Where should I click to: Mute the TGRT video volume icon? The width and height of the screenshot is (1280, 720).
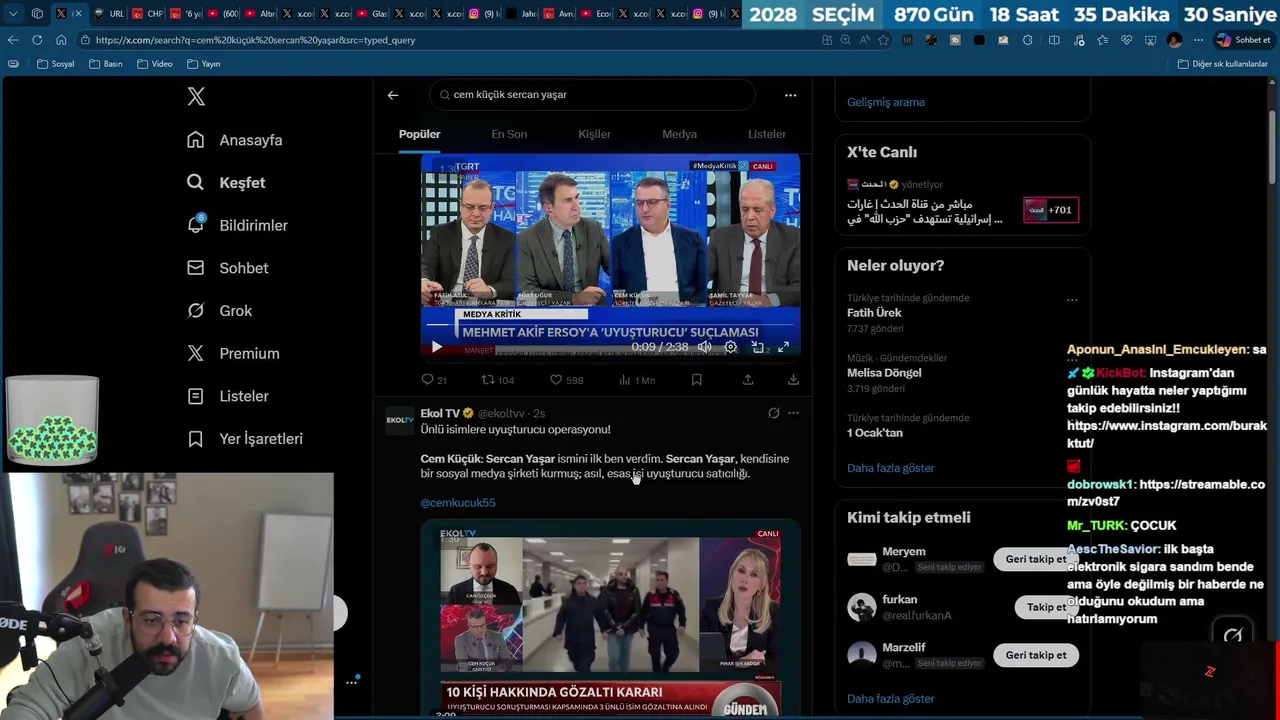click(x=704, y=347)
